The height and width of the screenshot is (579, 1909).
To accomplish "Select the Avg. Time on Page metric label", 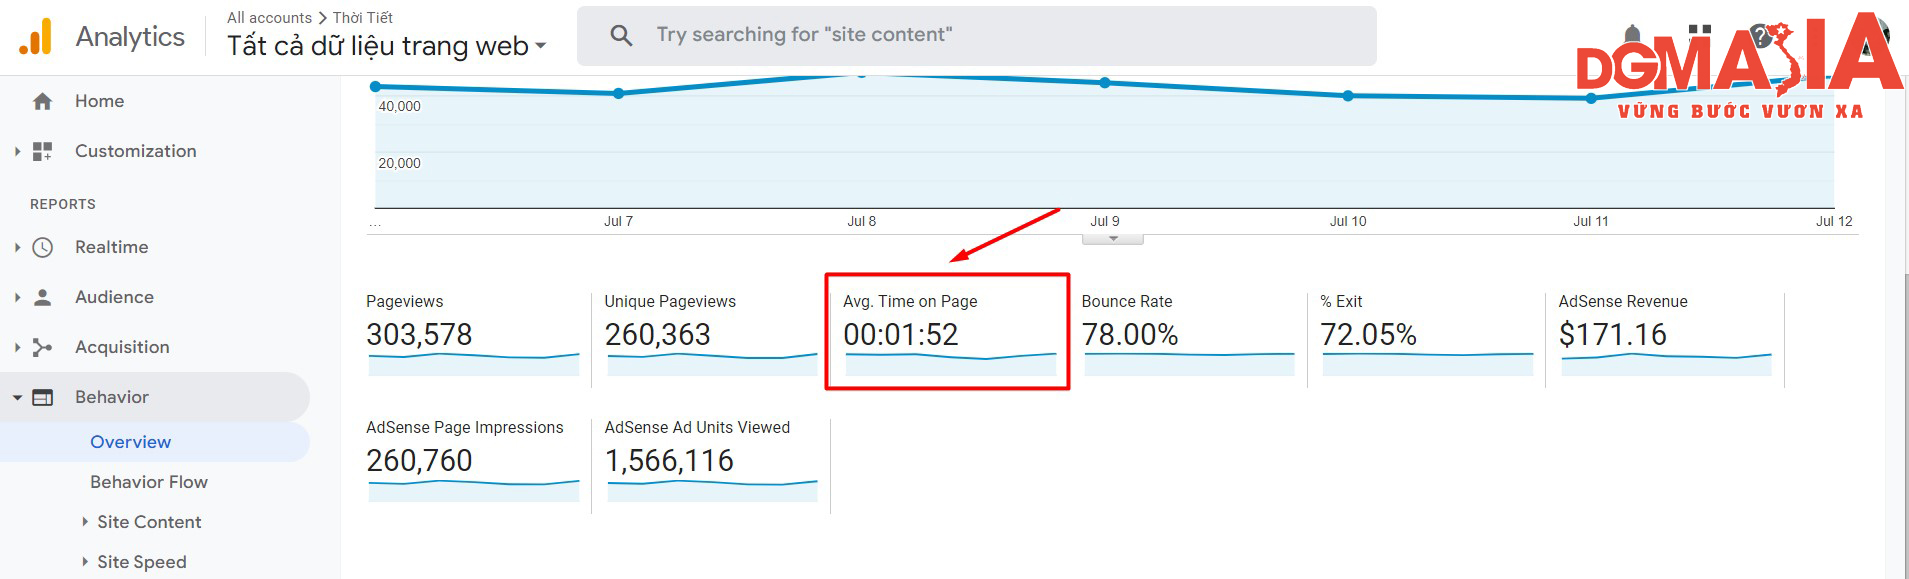I will pos(910,301).
